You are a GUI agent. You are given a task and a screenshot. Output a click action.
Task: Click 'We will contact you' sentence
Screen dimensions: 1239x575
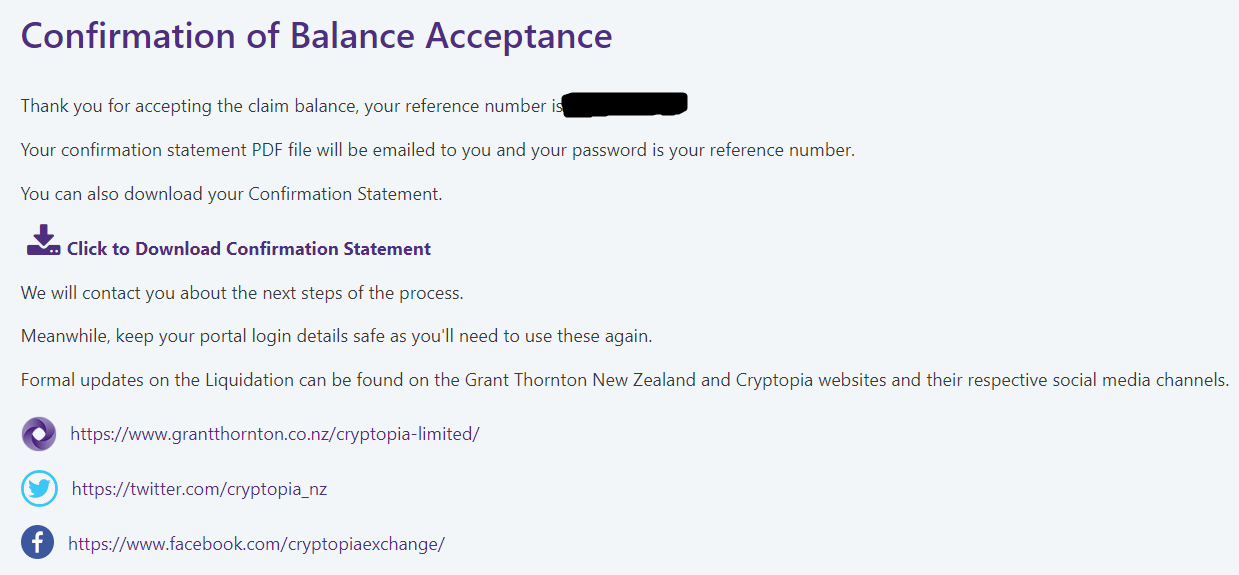tap(242, 293)
